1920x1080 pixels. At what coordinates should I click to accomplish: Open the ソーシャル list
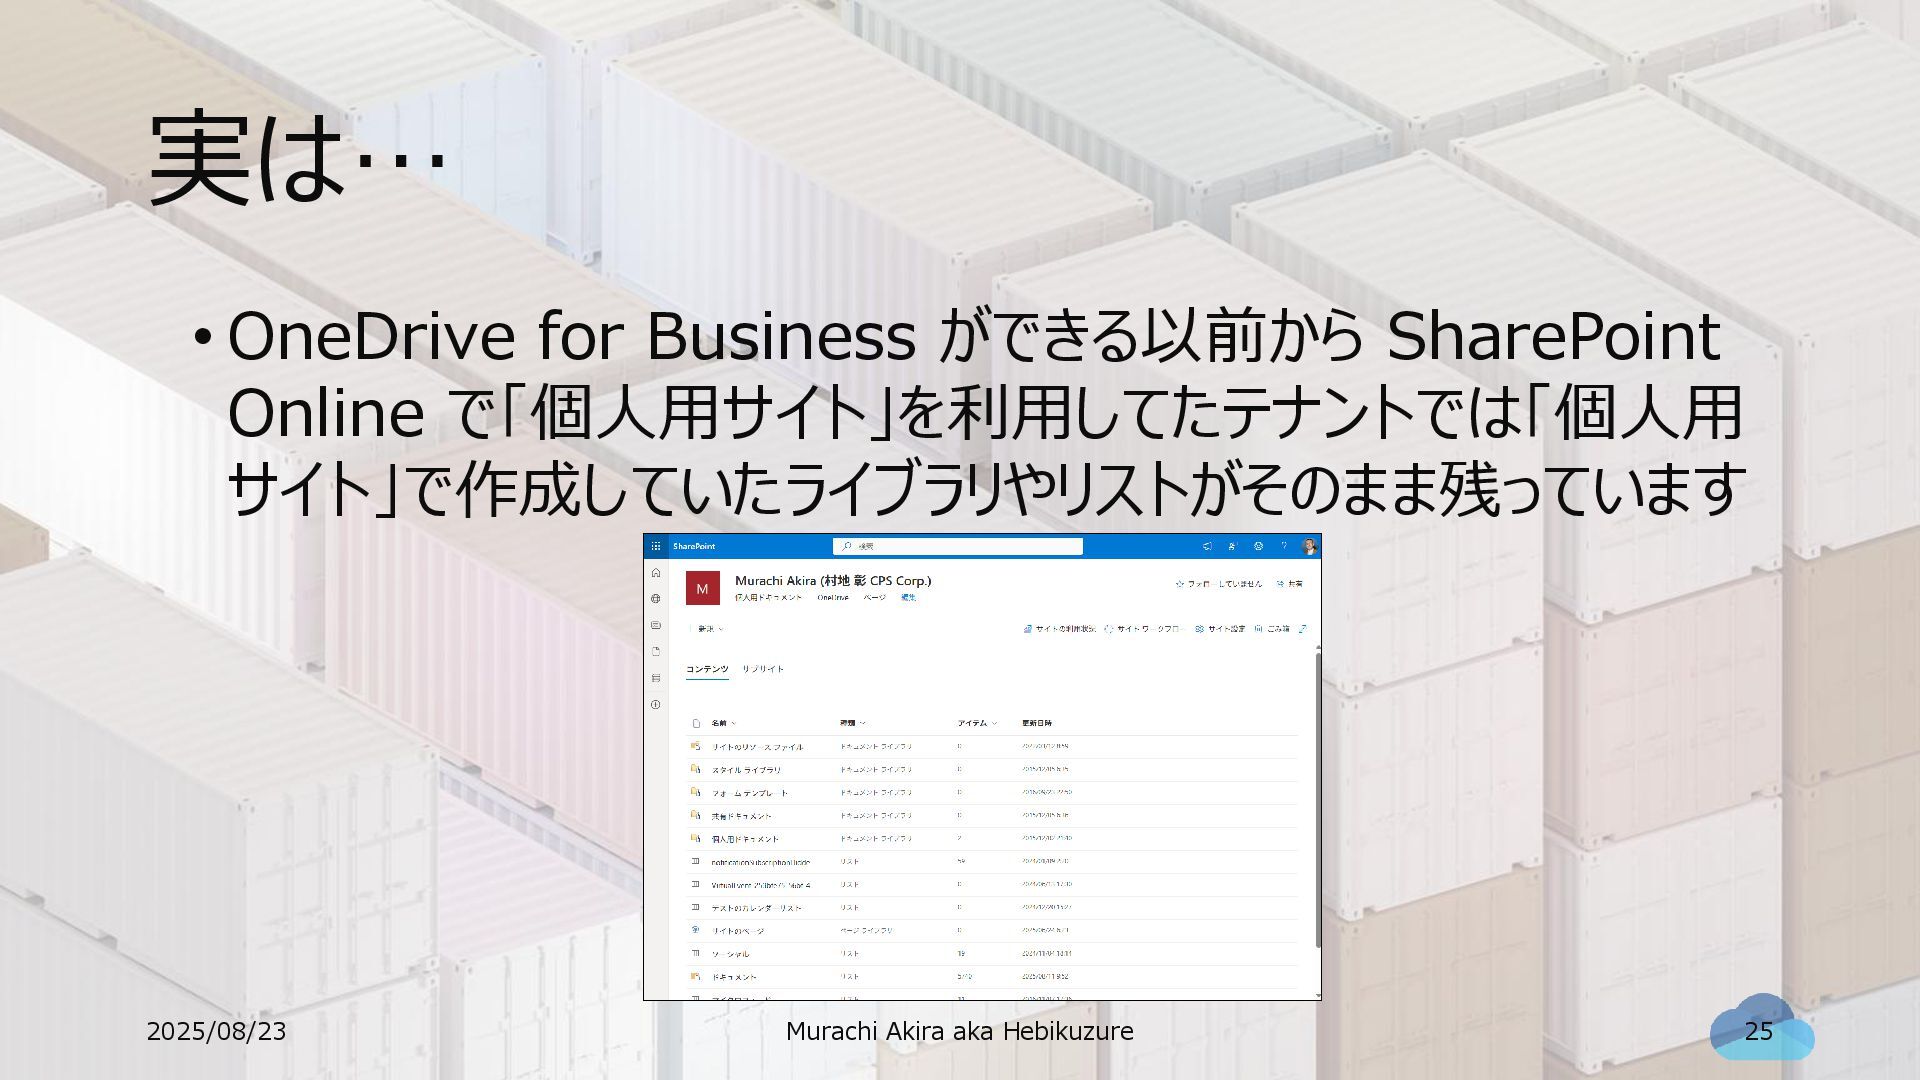click(730, 954)
